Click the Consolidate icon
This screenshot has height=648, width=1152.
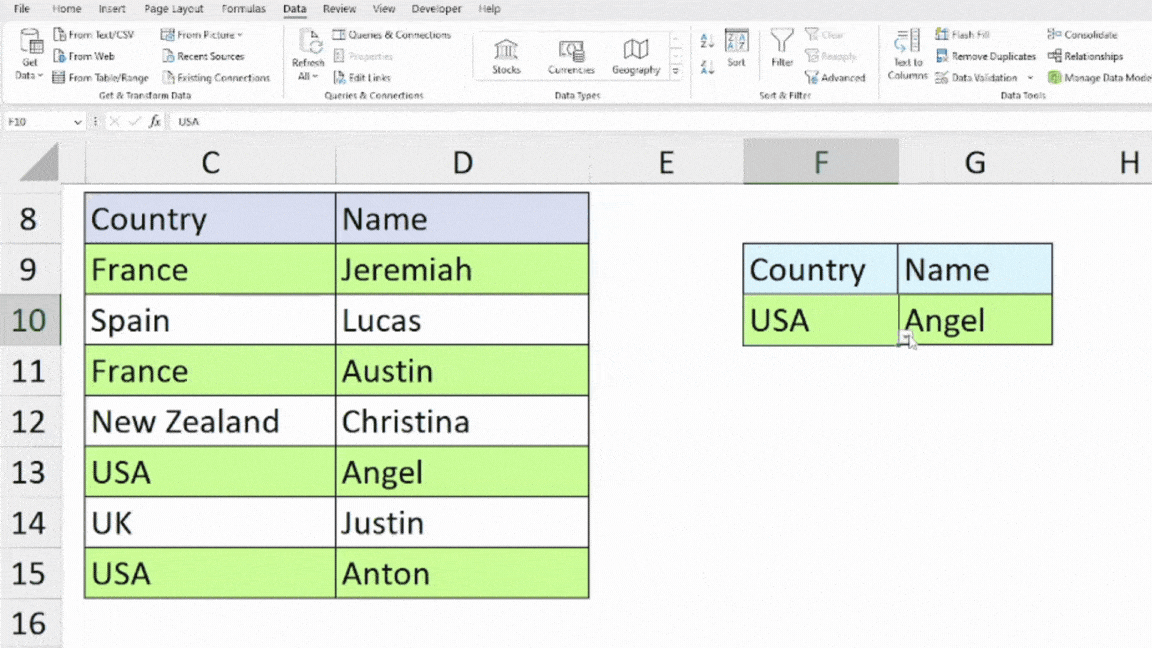1082,33
